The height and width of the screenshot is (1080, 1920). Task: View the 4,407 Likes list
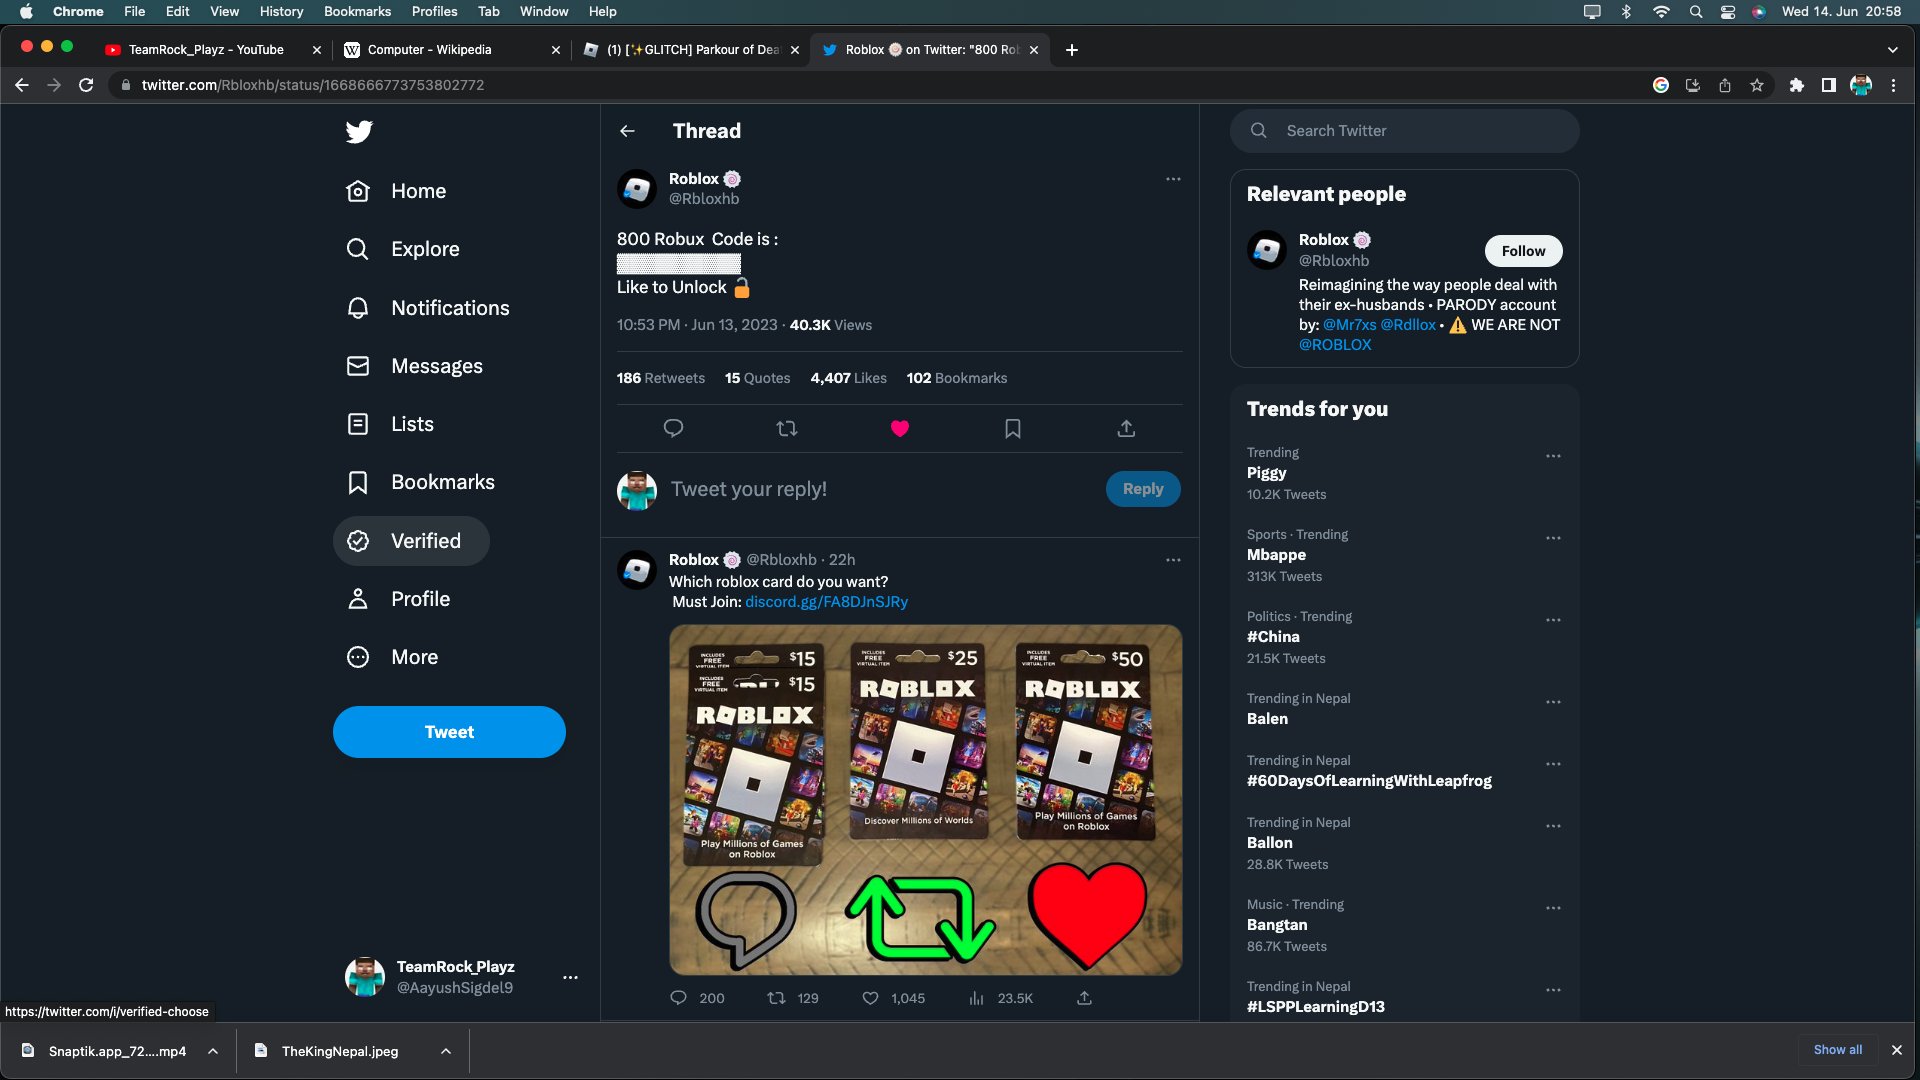(848, 378)
